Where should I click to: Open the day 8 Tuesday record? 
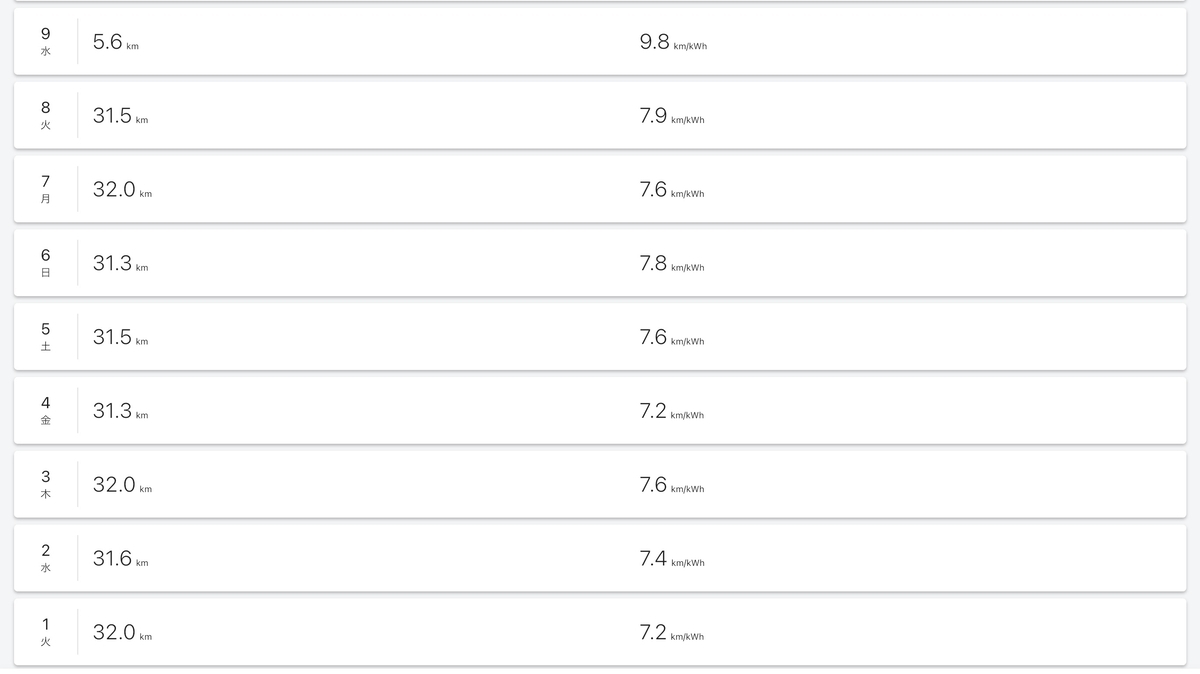[x=600, y=115]
